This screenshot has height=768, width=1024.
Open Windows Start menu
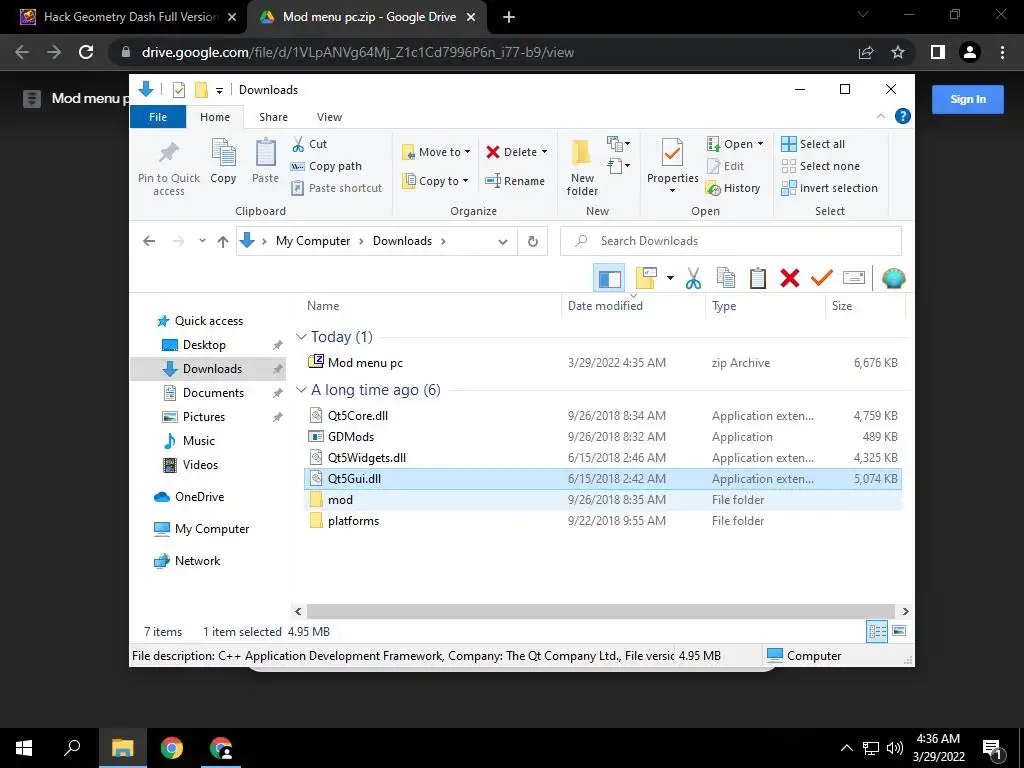[x=24, y=748]
